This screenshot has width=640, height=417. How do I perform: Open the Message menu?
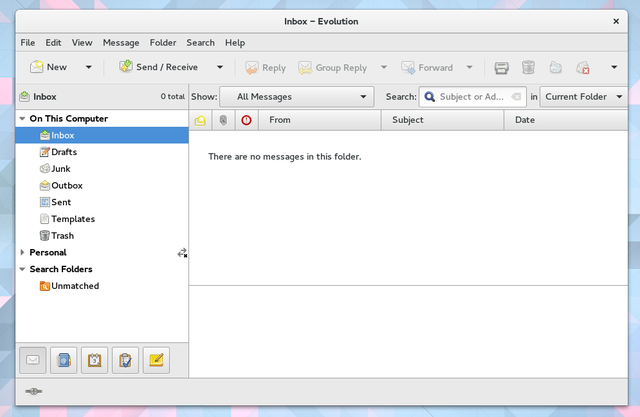(x=121, y=42)
